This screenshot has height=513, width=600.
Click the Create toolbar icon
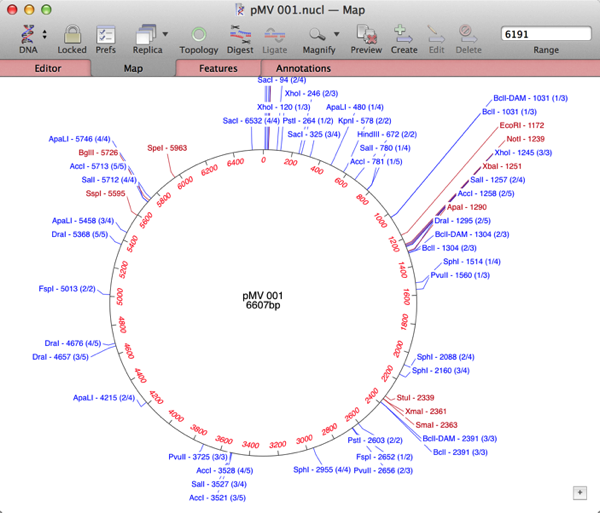404,33
